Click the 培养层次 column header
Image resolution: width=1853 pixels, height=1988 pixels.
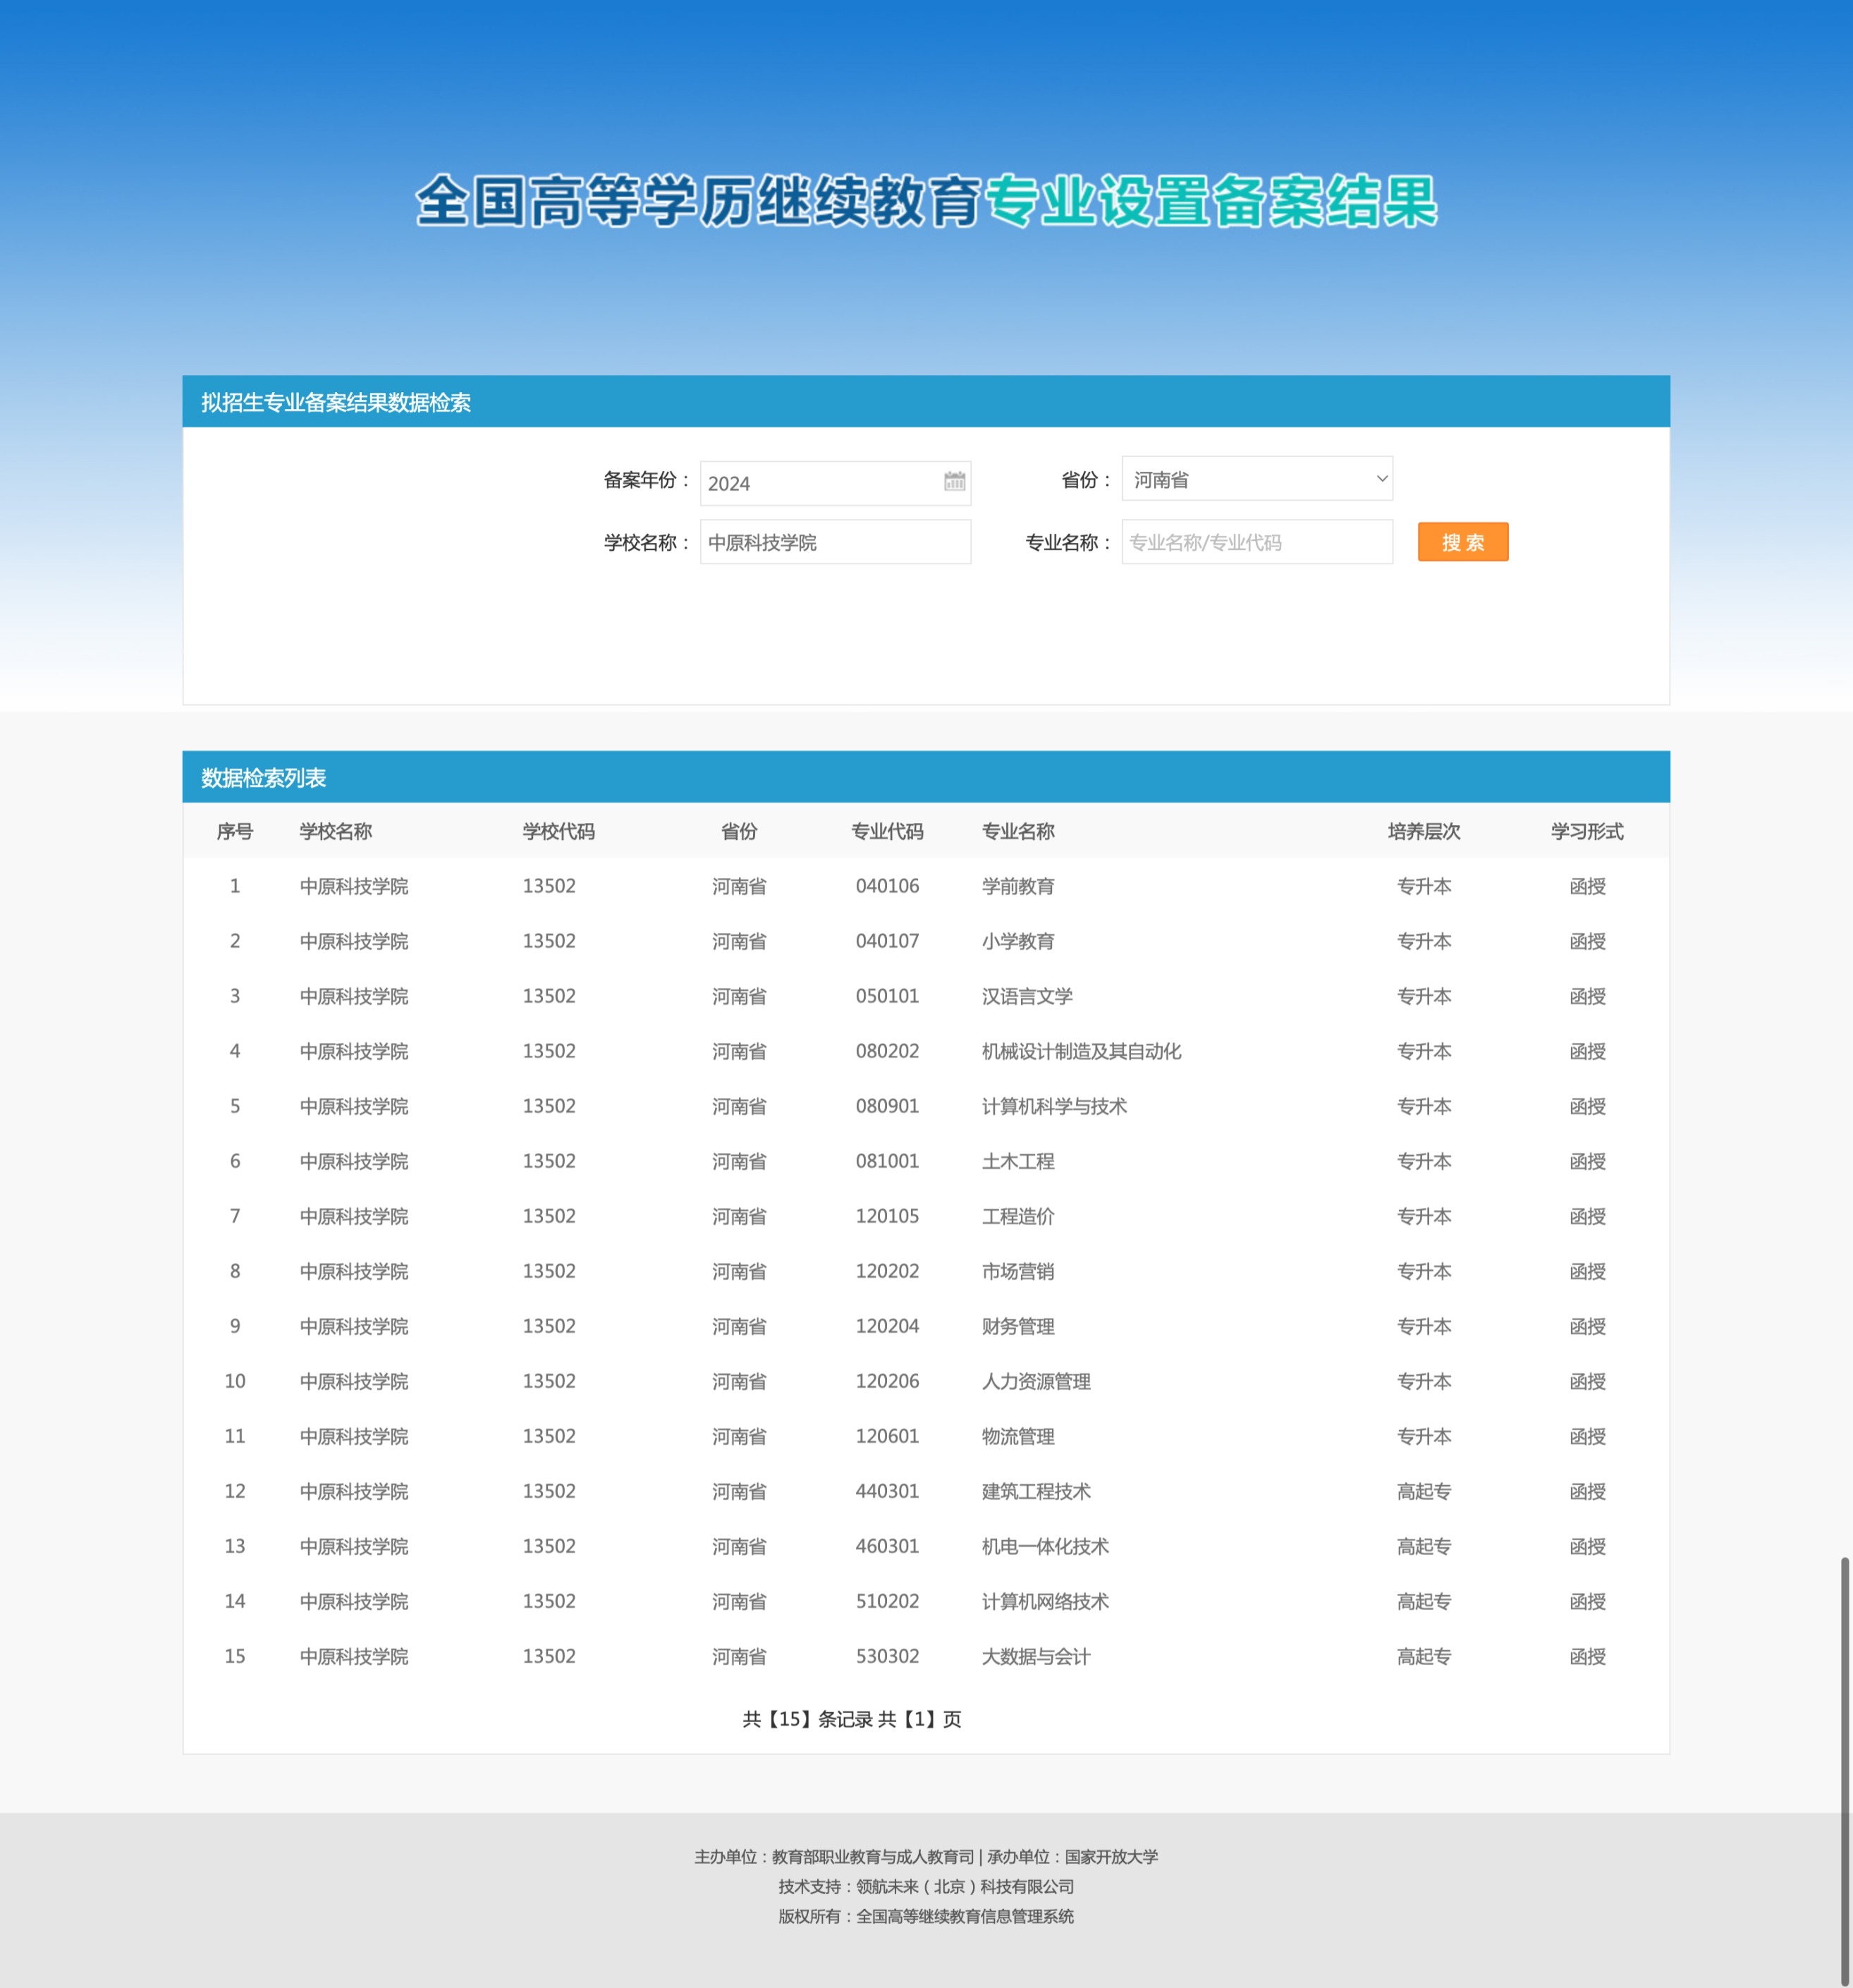(x=1424, y=832)
